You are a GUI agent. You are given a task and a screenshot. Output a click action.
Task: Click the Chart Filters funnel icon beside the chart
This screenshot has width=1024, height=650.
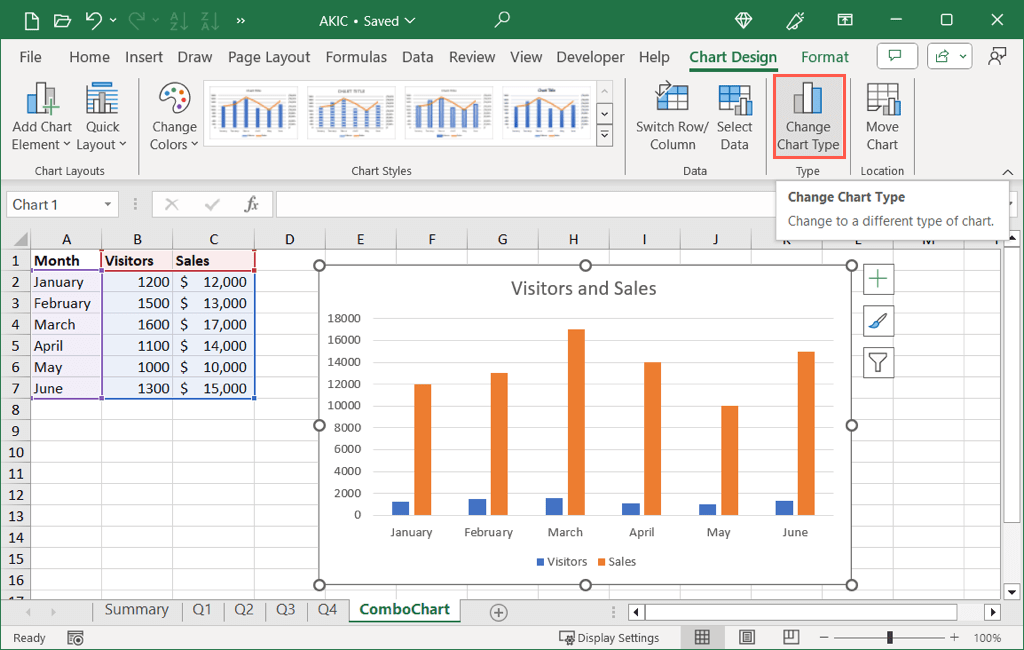tap(878, 362)
